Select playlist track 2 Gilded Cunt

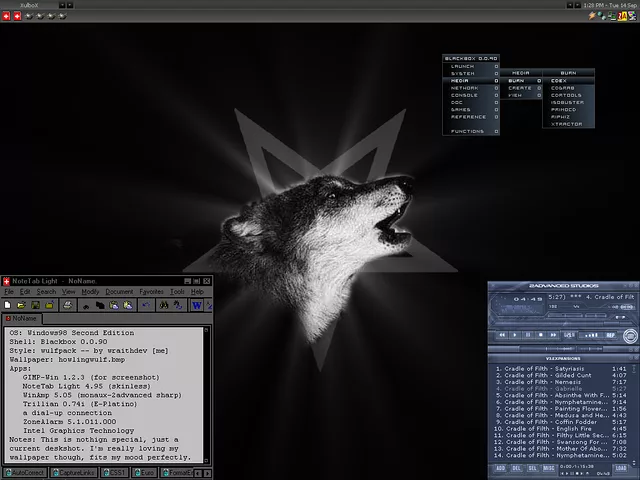click(561, 376)
